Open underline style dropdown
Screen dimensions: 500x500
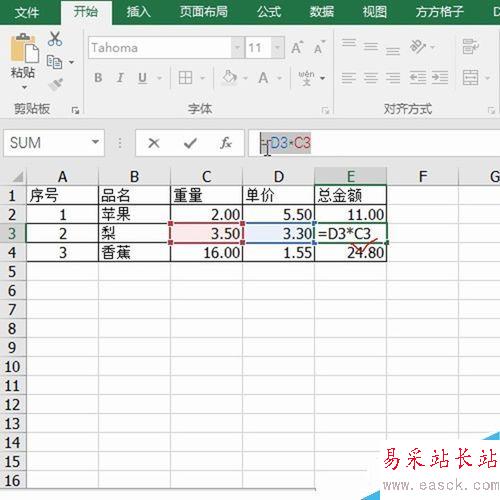pos(159,78)
